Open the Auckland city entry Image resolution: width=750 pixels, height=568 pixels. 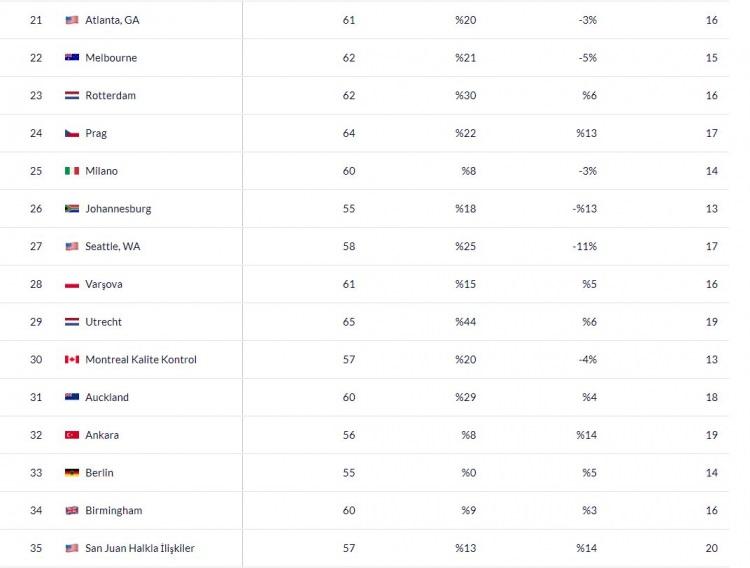coord(107,397)
